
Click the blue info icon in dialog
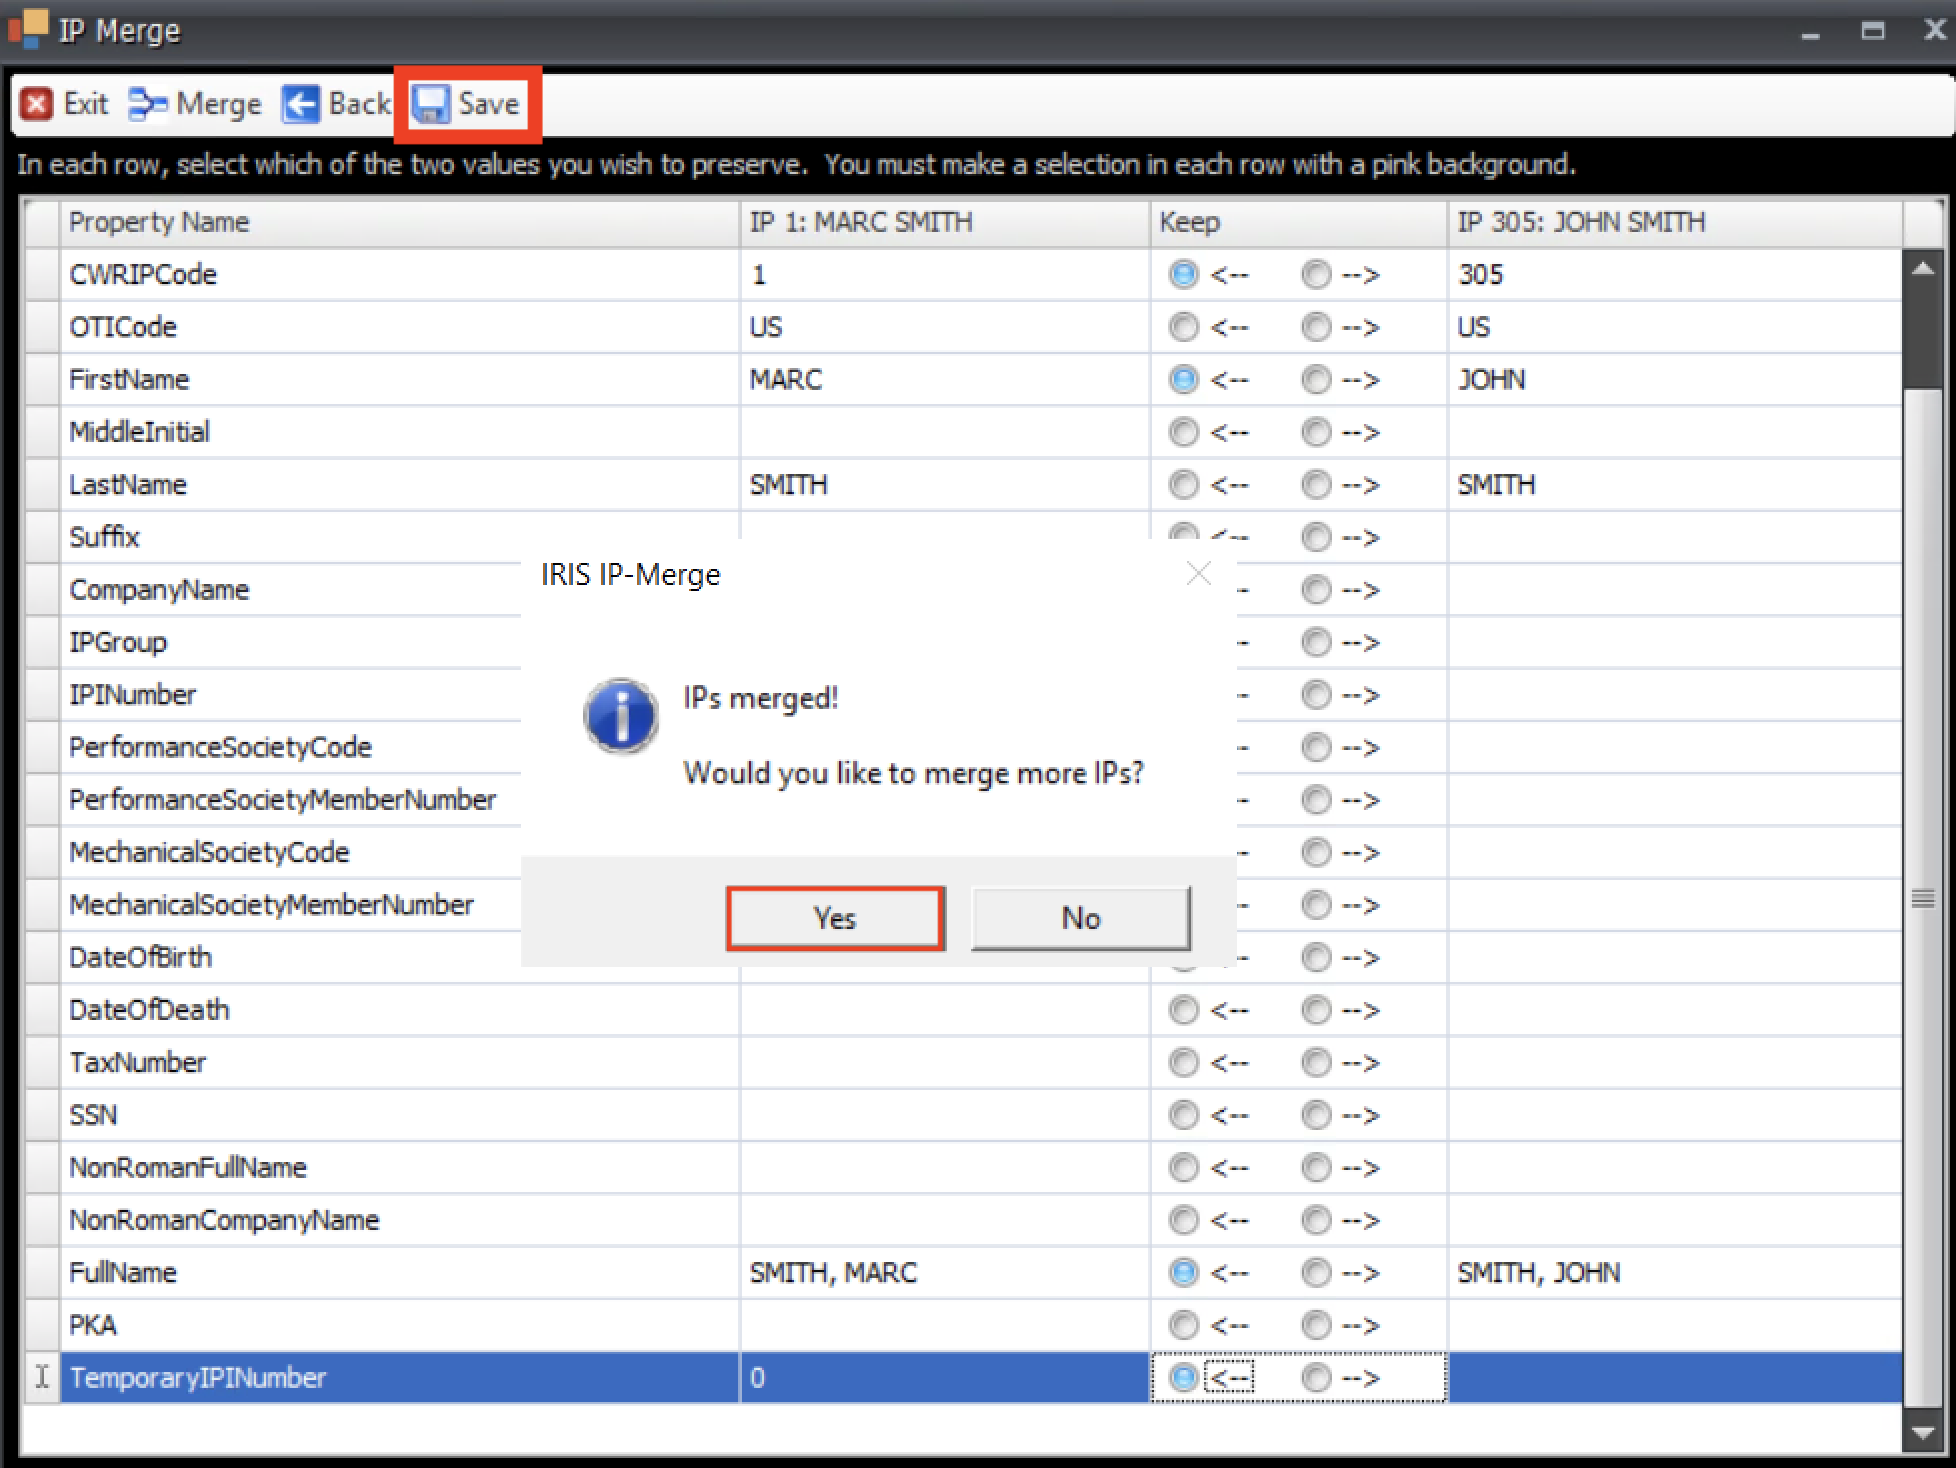click(621, 716)
